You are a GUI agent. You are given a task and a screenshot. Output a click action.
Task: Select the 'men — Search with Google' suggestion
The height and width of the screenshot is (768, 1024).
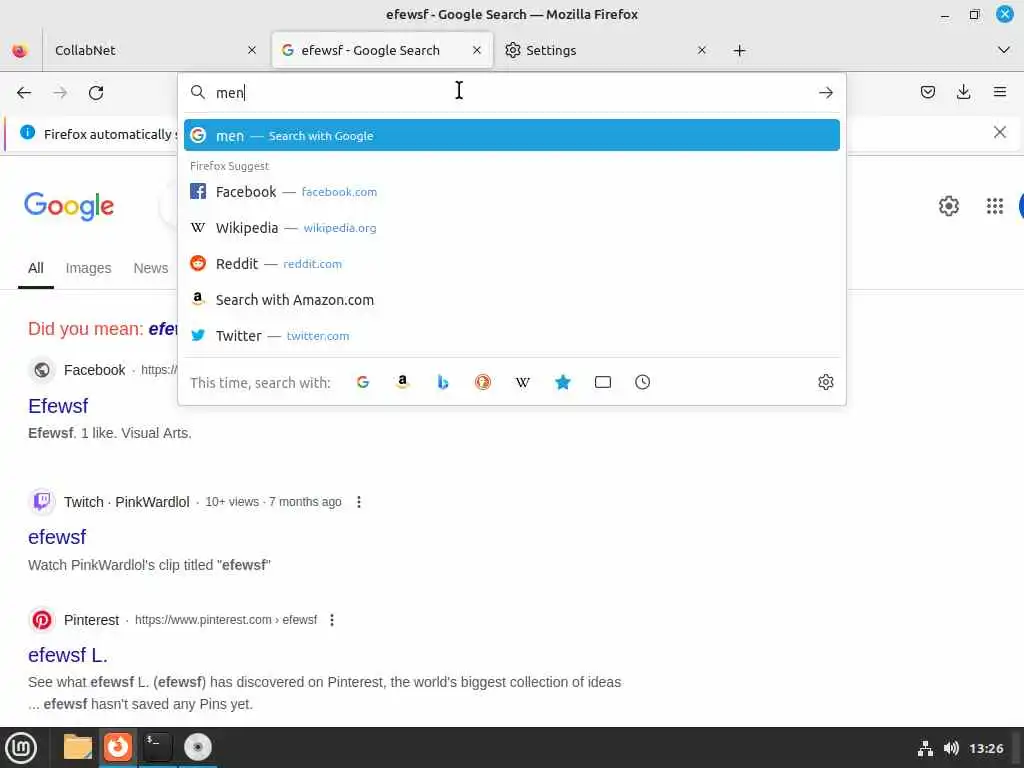coord(511,135)
